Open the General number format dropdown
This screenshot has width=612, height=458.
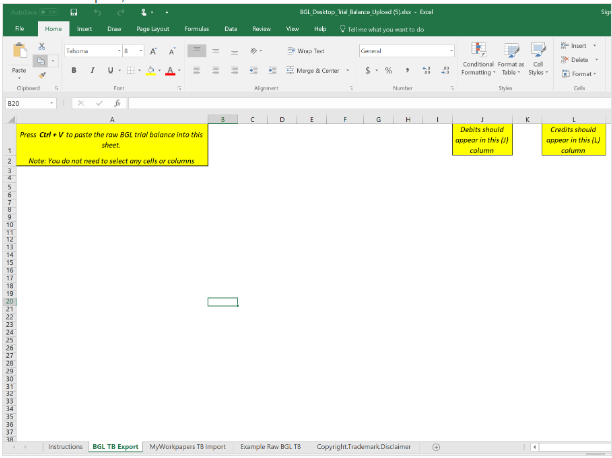point(451,50)
